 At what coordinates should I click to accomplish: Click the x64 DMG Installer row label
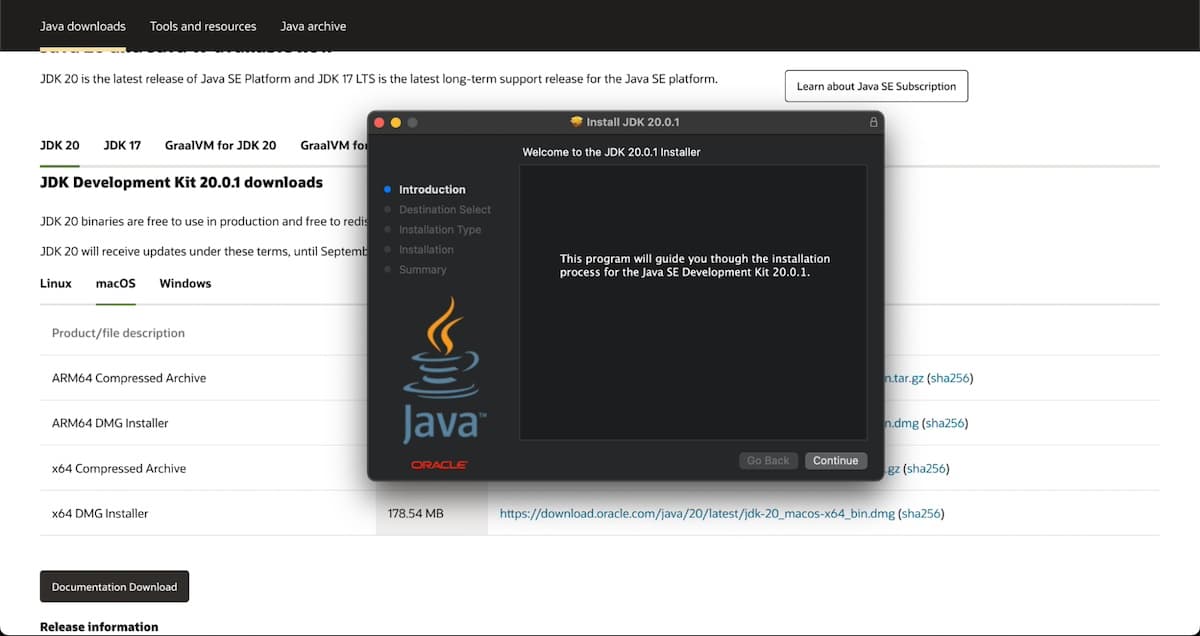click(x=100, y=513)
